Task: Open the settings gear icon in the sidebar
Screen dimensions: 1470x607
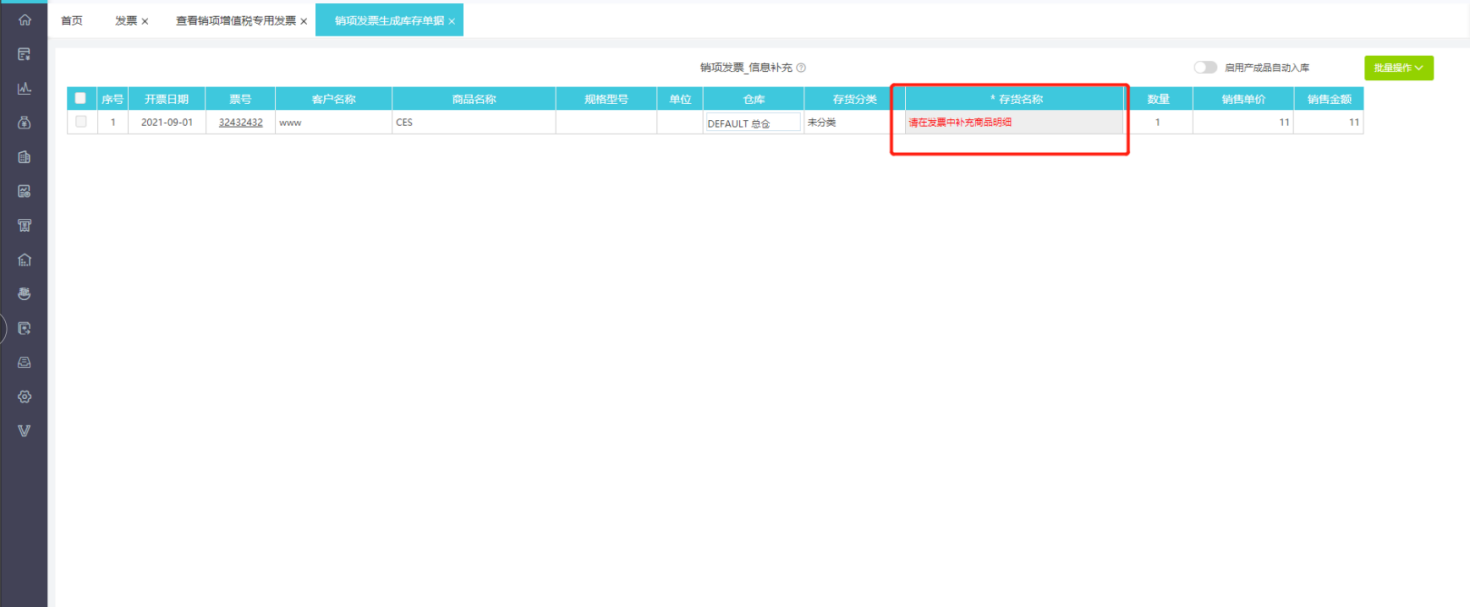Action: [x=24, y=397]
